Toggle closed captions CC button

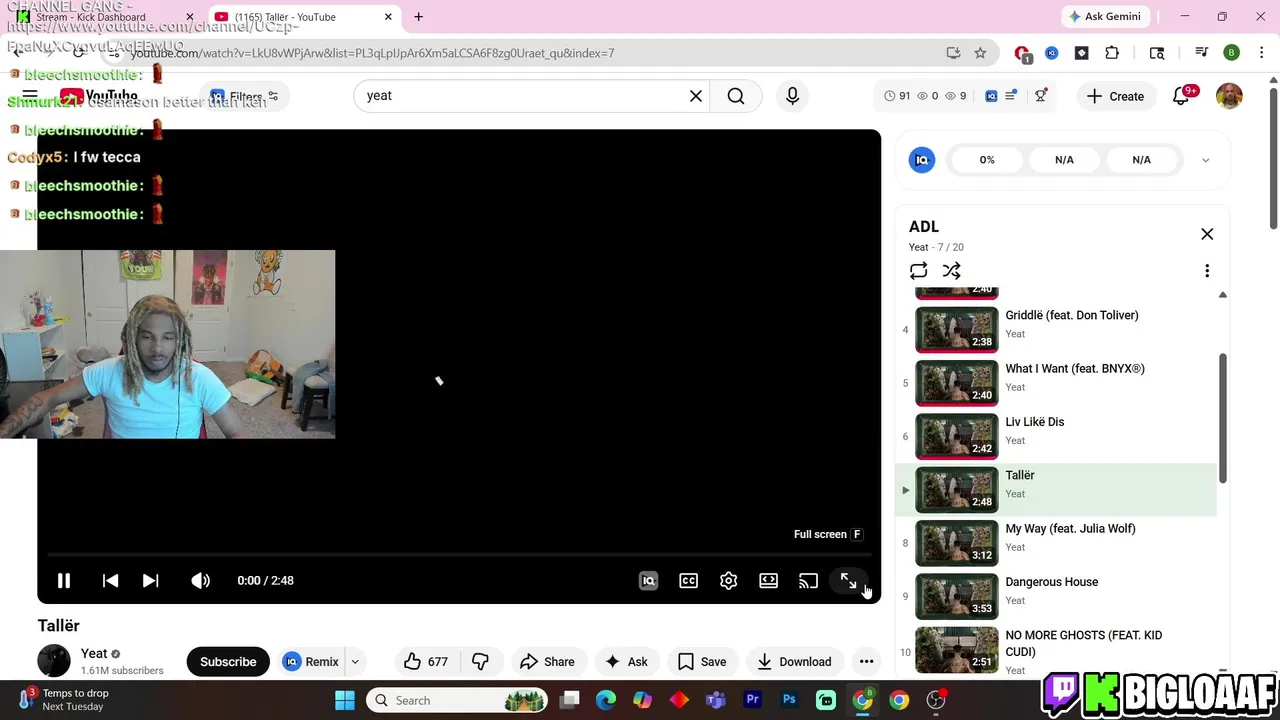tap(688, 580)
